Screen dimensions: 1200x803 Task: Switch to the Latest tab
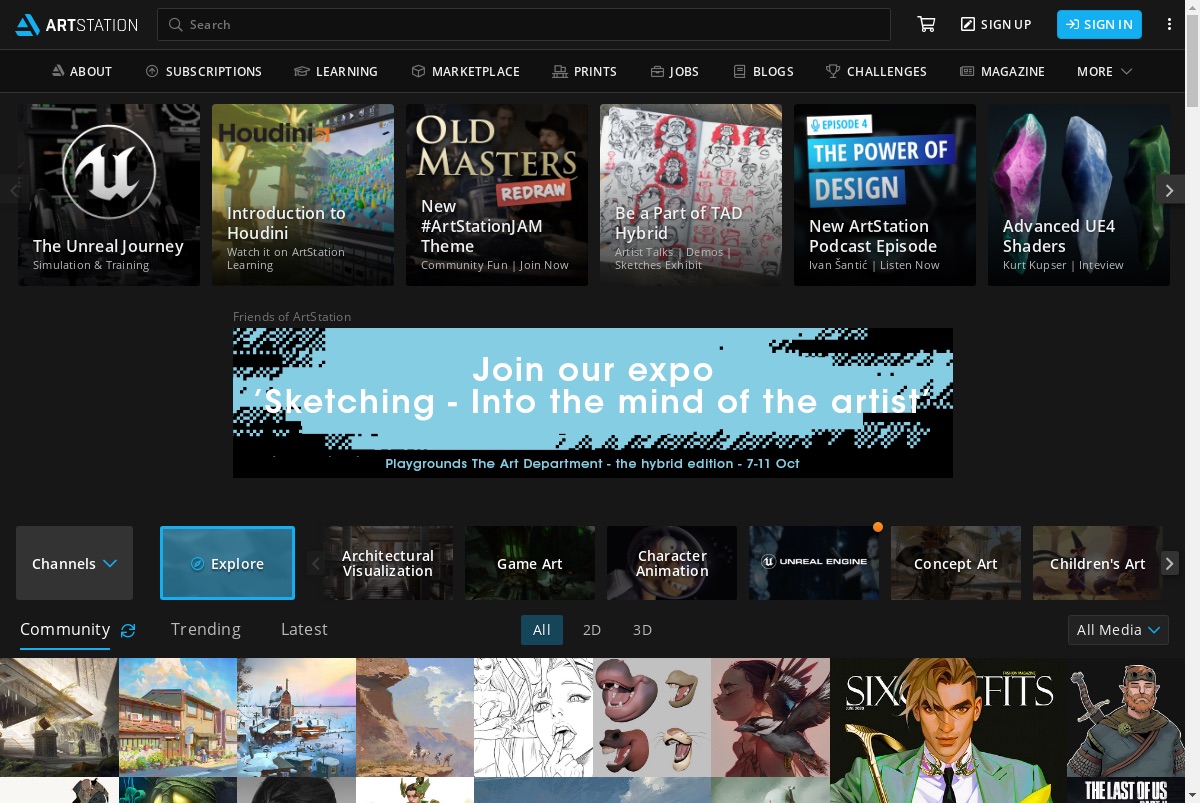coord(304,629)
